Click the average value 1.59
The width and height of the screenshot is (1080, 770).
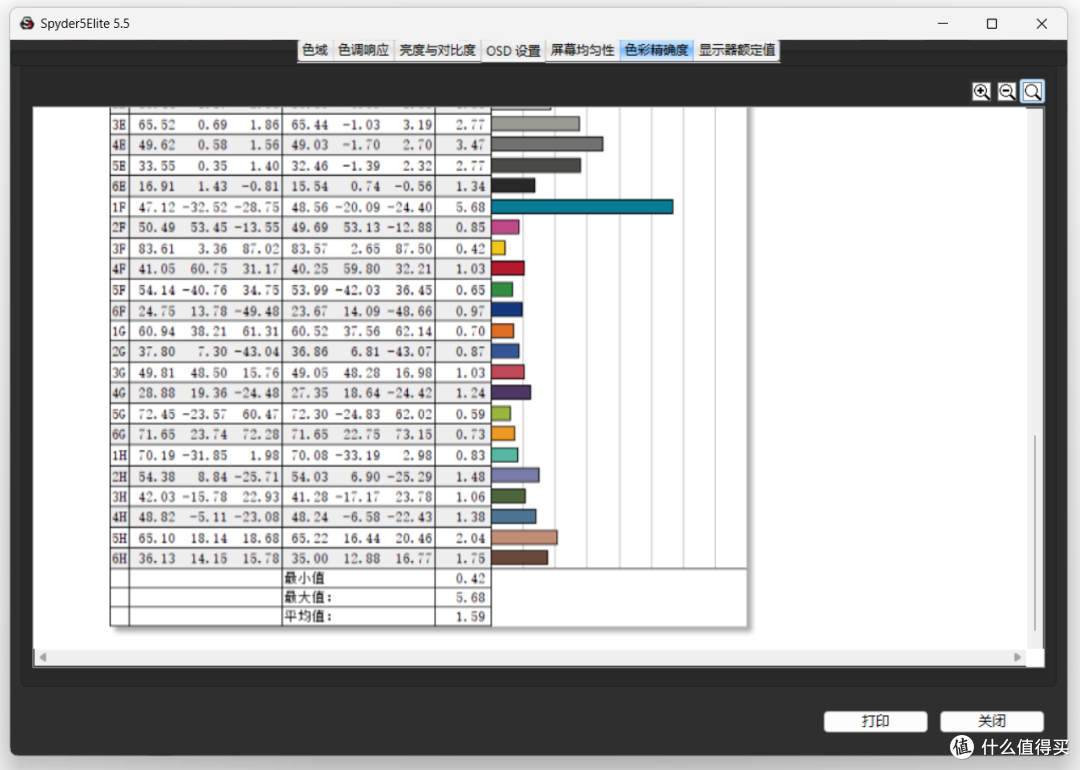point(470,616)
